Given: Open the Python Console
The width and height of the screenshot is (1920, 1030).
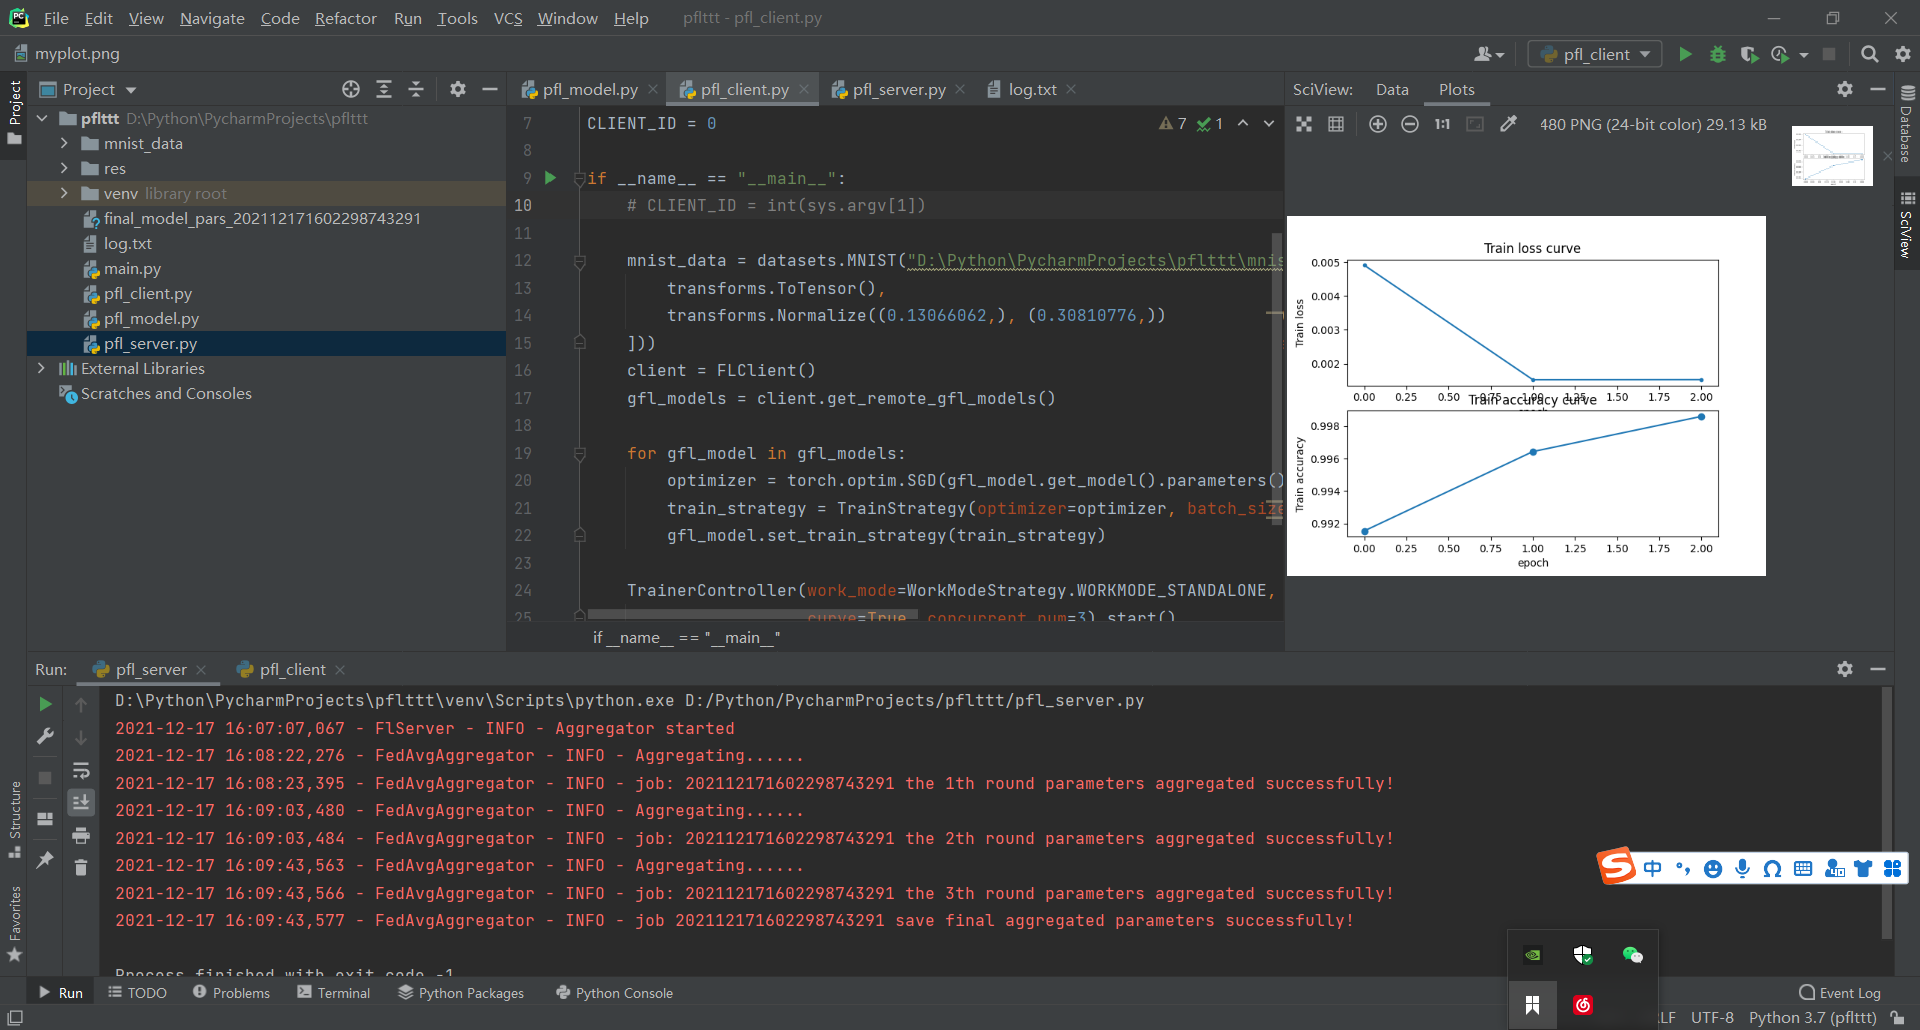Looking at the screenshot, I should coord(614,992).
